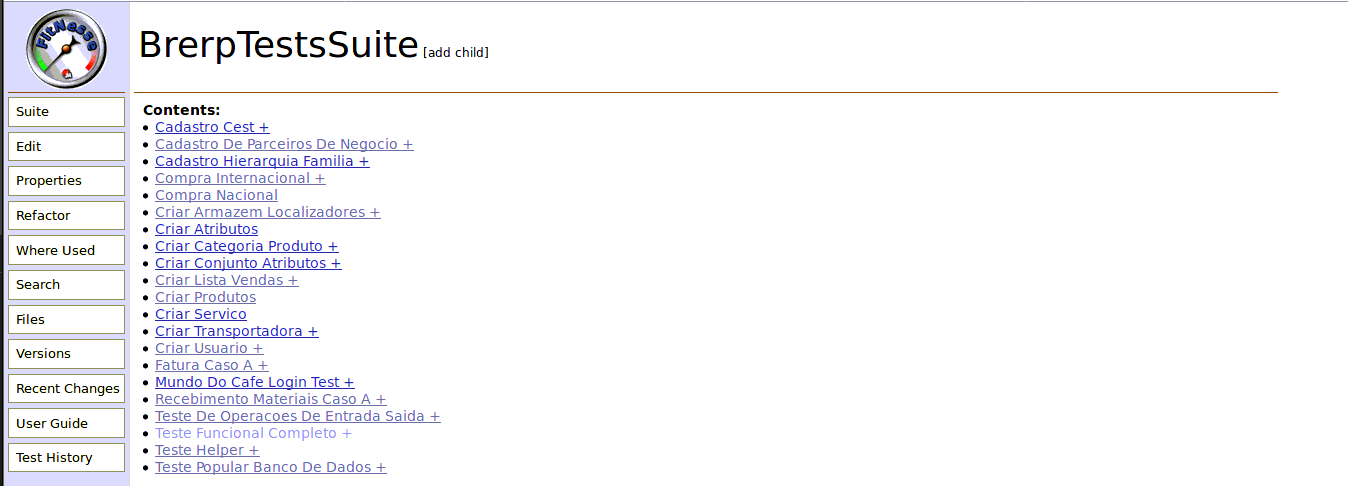Open Mundo Do Cafe Login Test
This screenshot has width=1348, height=486.
point(248,382)
